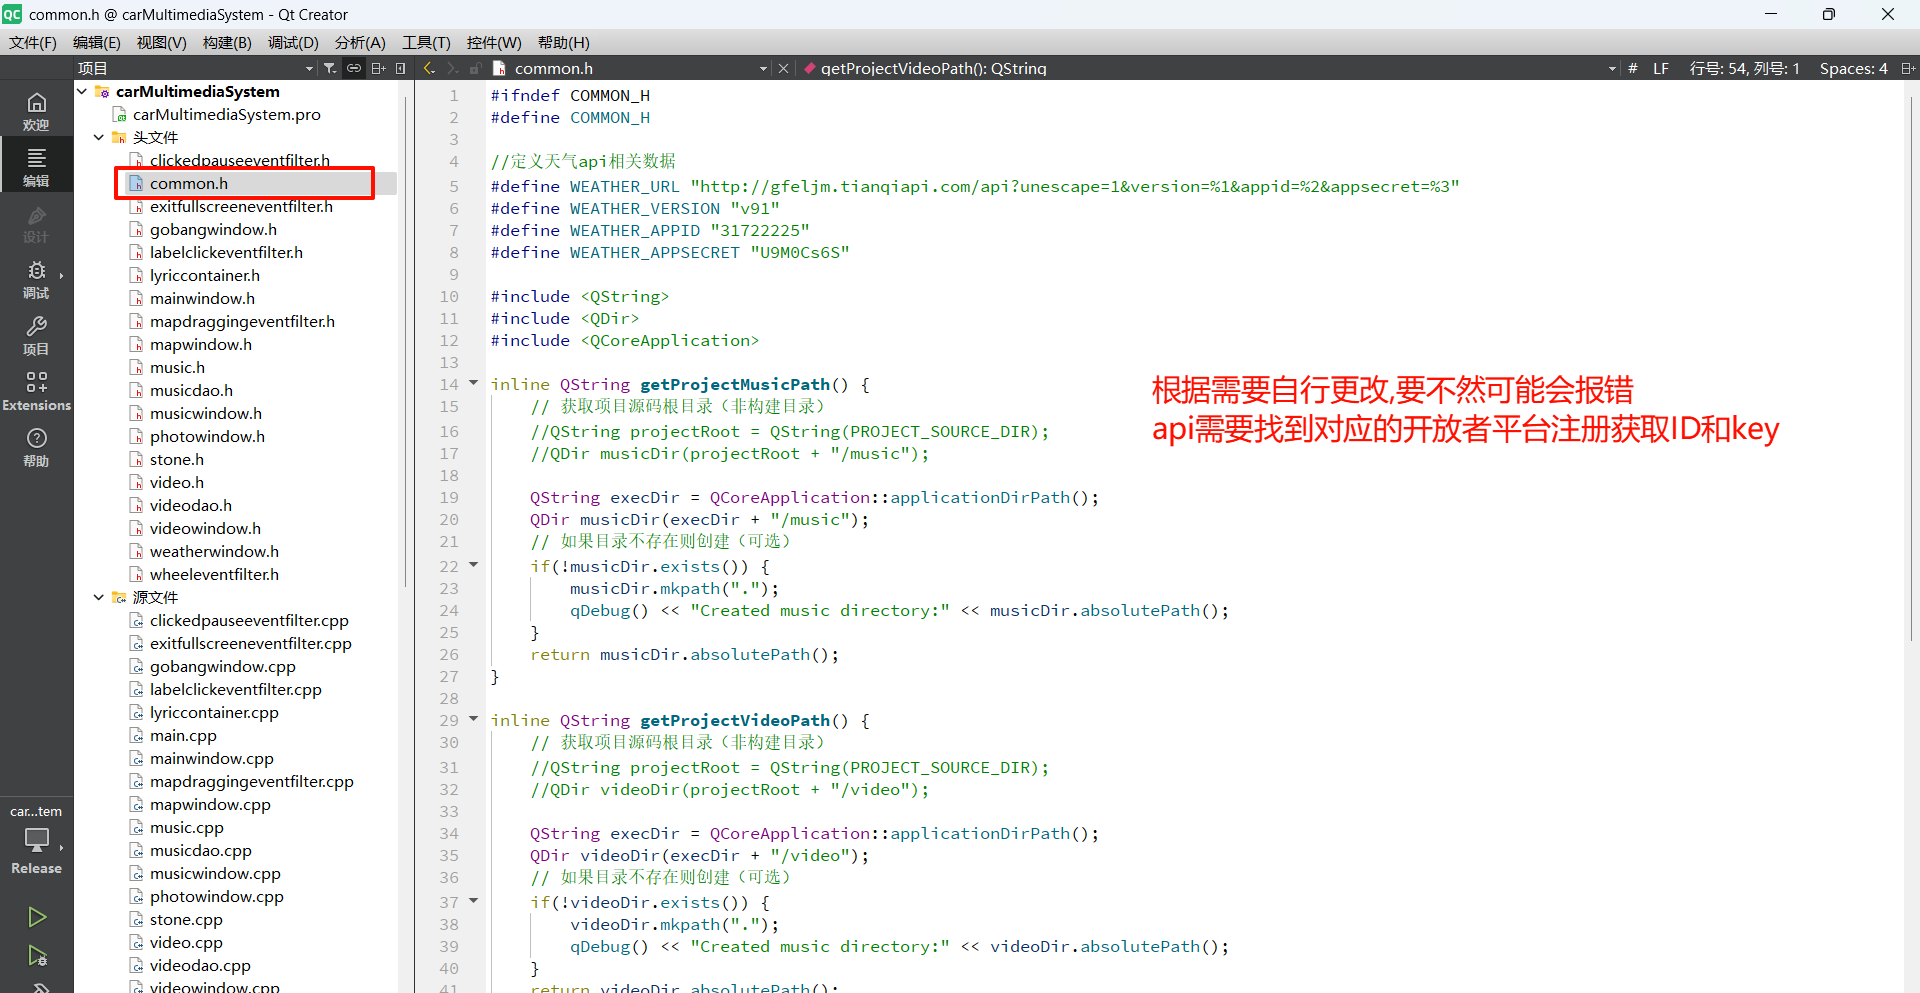Click the # preprocessor directives button

1632,68
